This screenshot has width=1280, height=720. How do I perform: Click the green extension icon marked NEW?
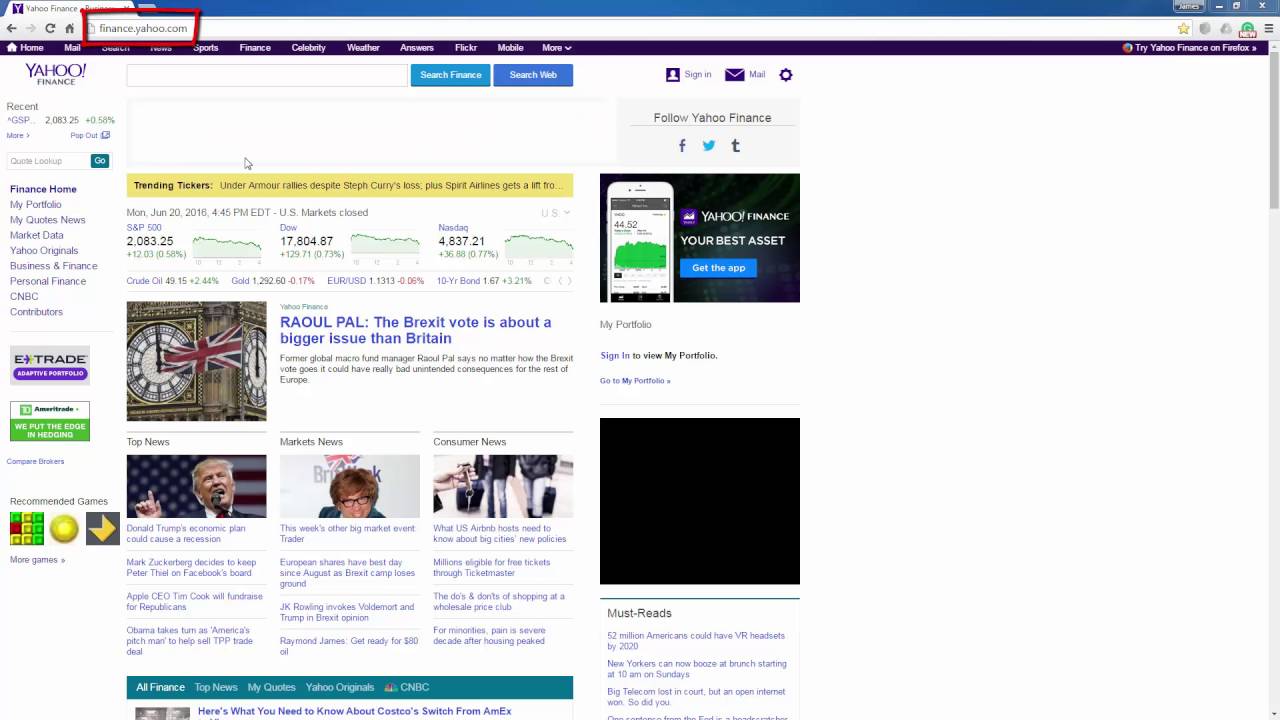coord(1247,30)
